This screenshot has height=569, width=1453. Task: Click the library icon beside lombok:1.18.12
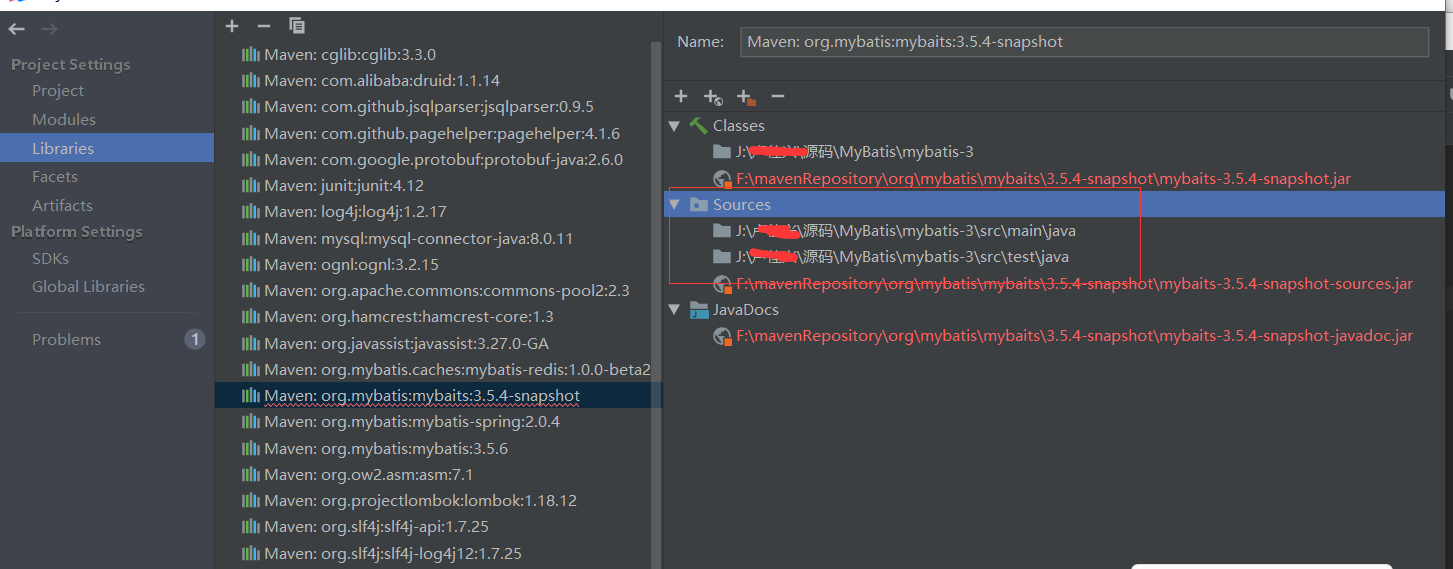251,500
